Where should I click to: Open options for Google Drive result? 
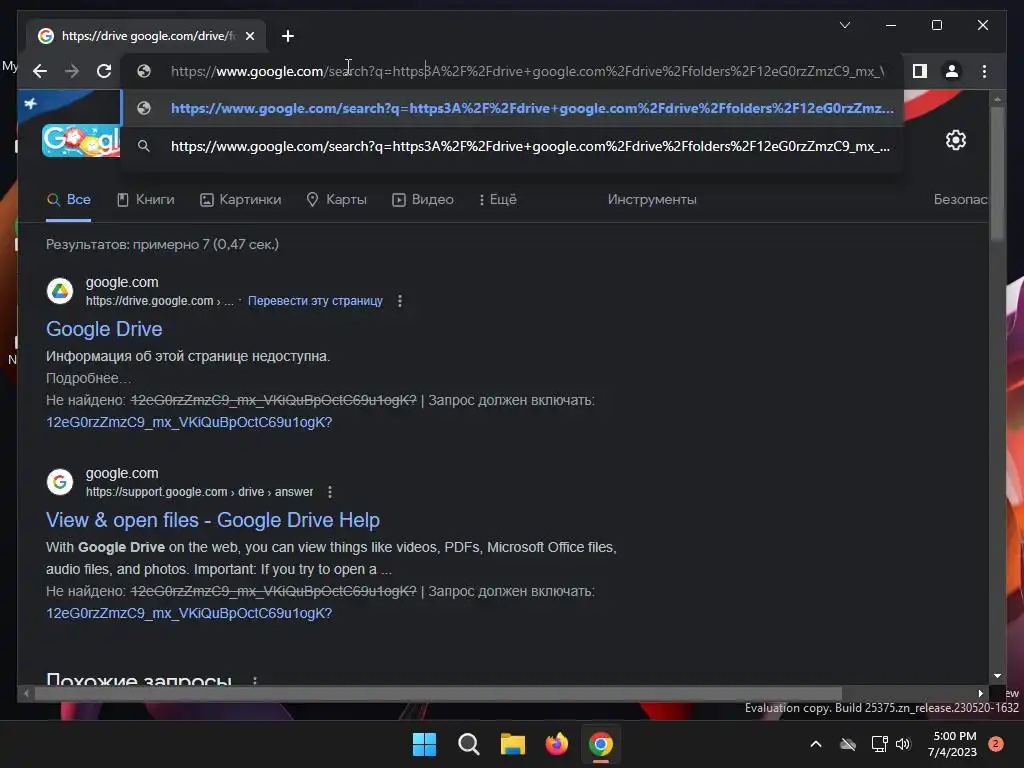[x=400, y=301]
